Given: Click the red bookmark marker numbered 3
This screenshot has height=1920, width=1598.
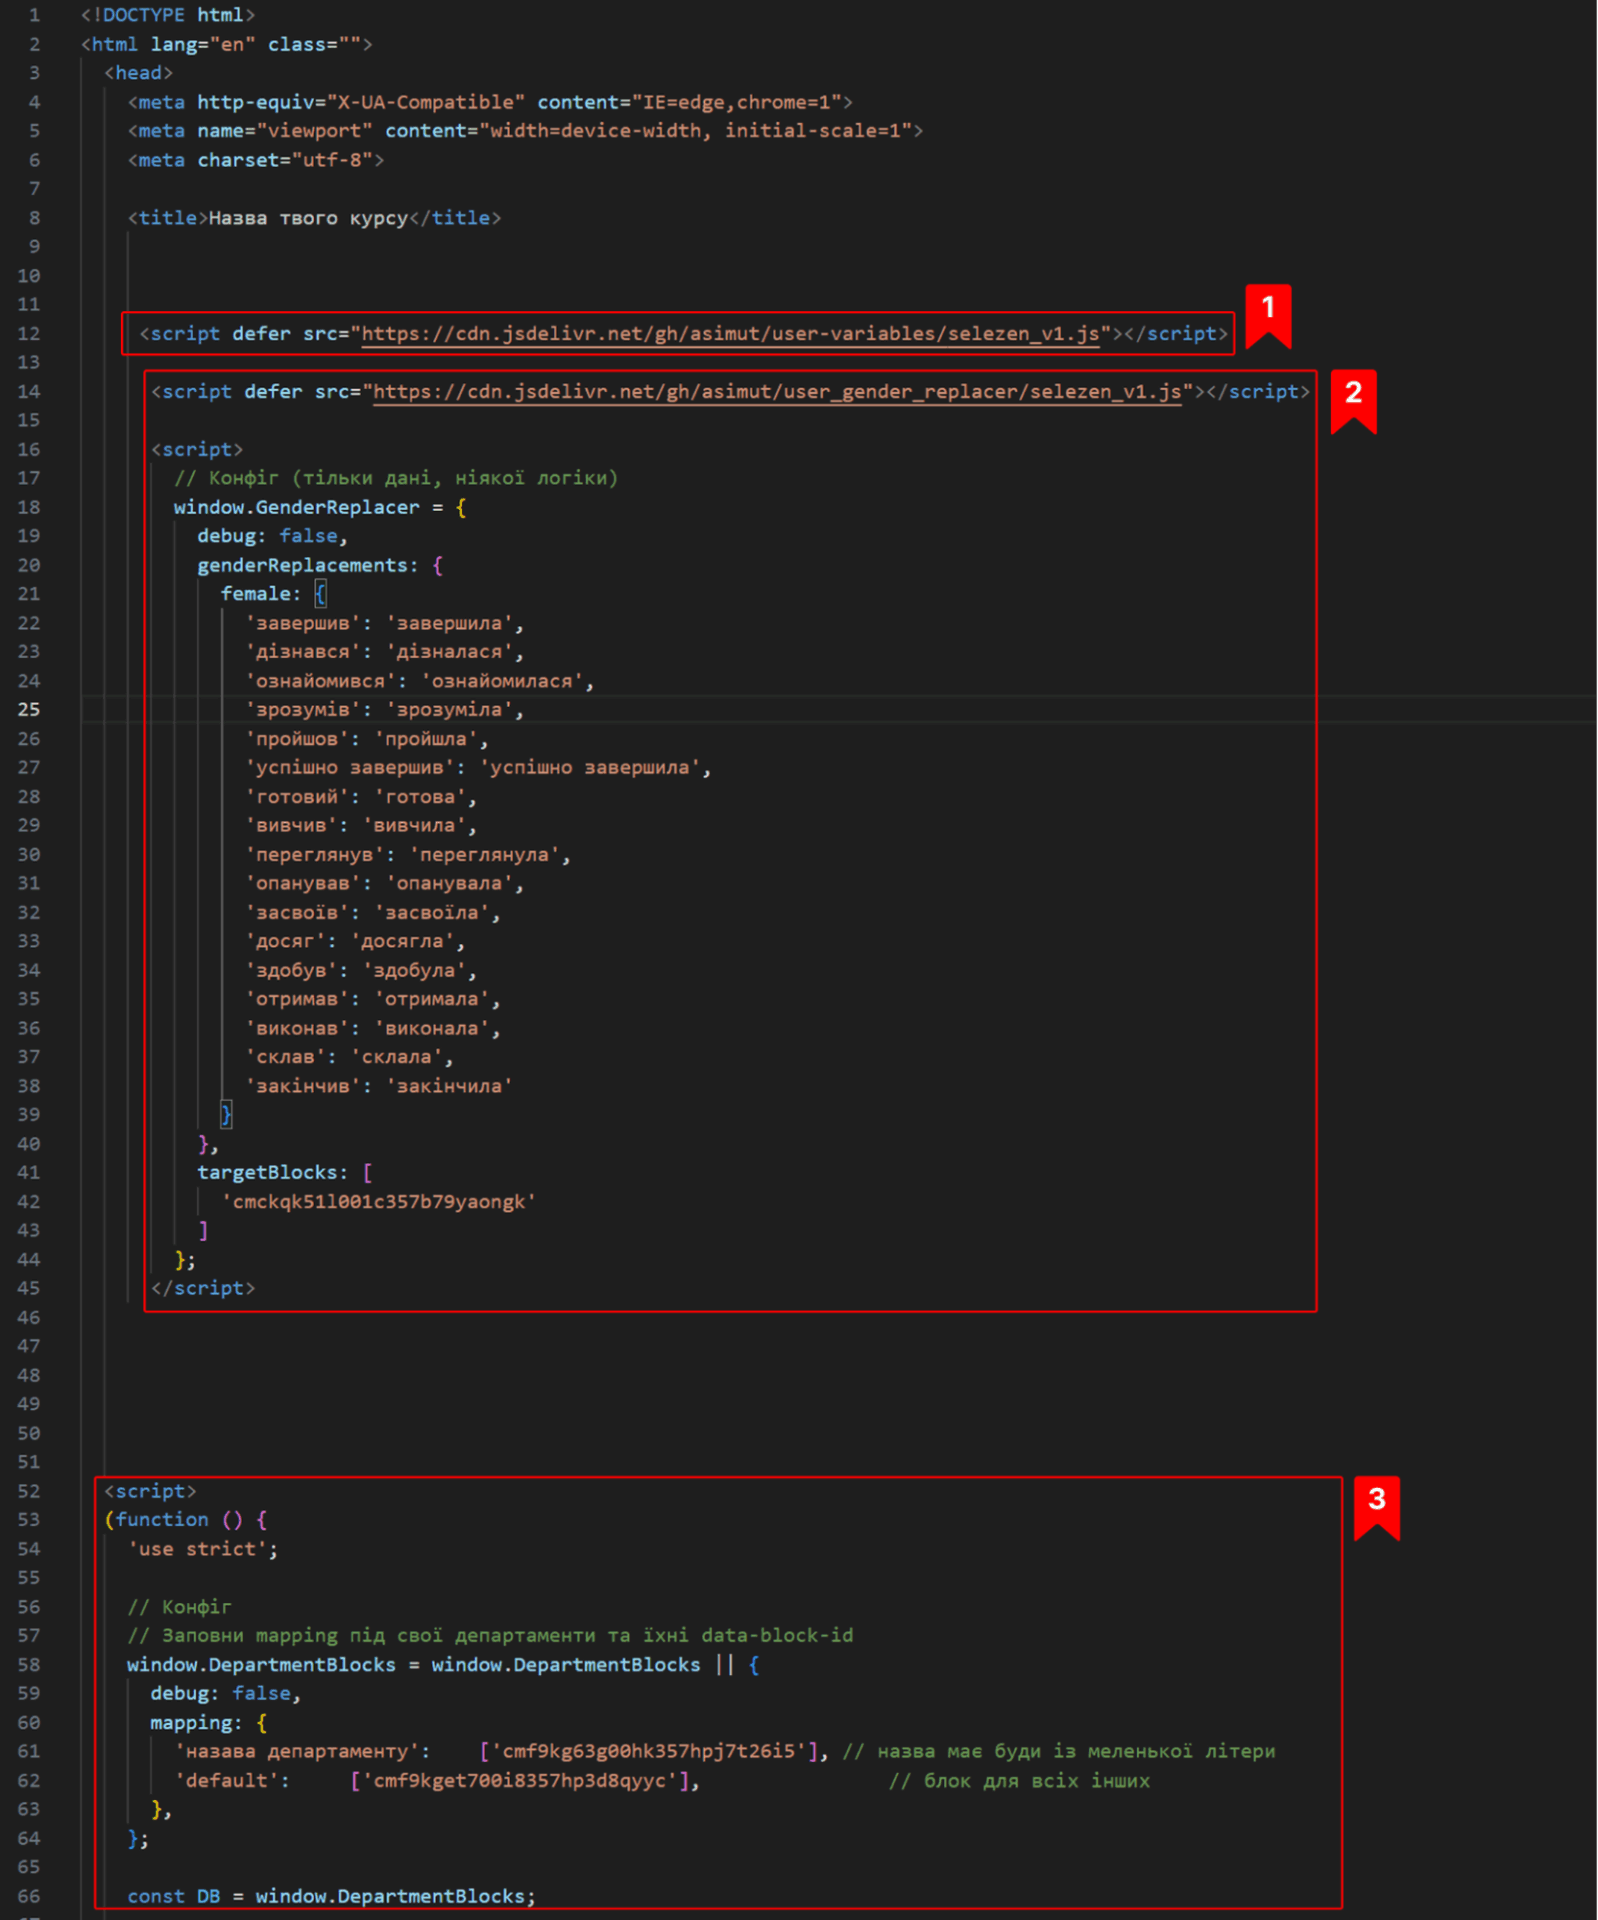Looking at the screenshot, I should coord(1376,1505).
